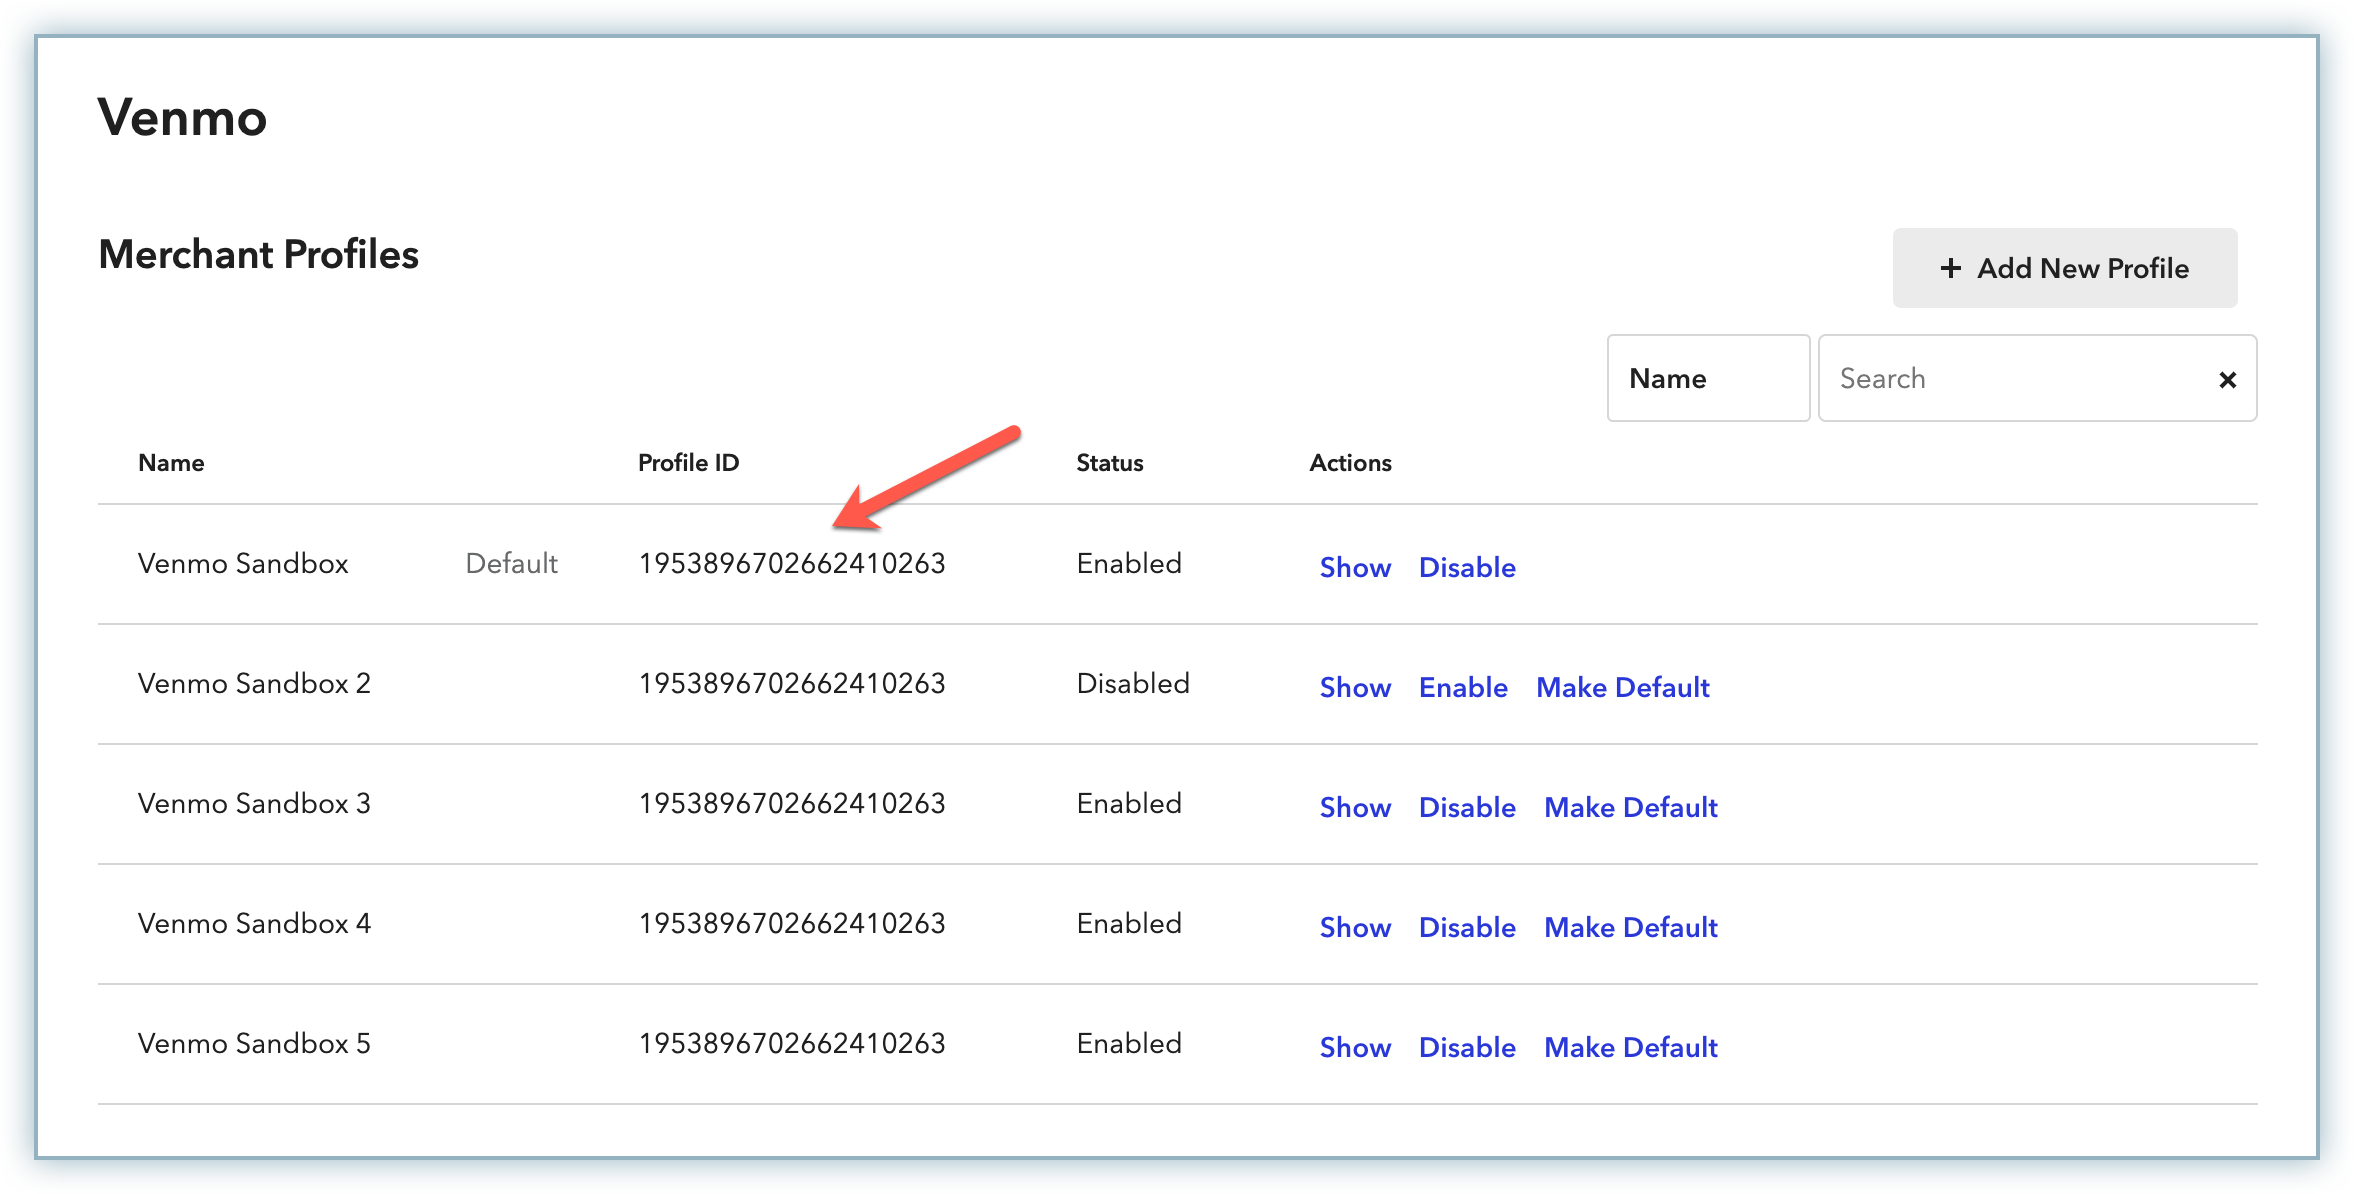Disable the Venmo Sandbox 5 profile
The width and height of the screenshot is (2354, 1194).
1466,1047
